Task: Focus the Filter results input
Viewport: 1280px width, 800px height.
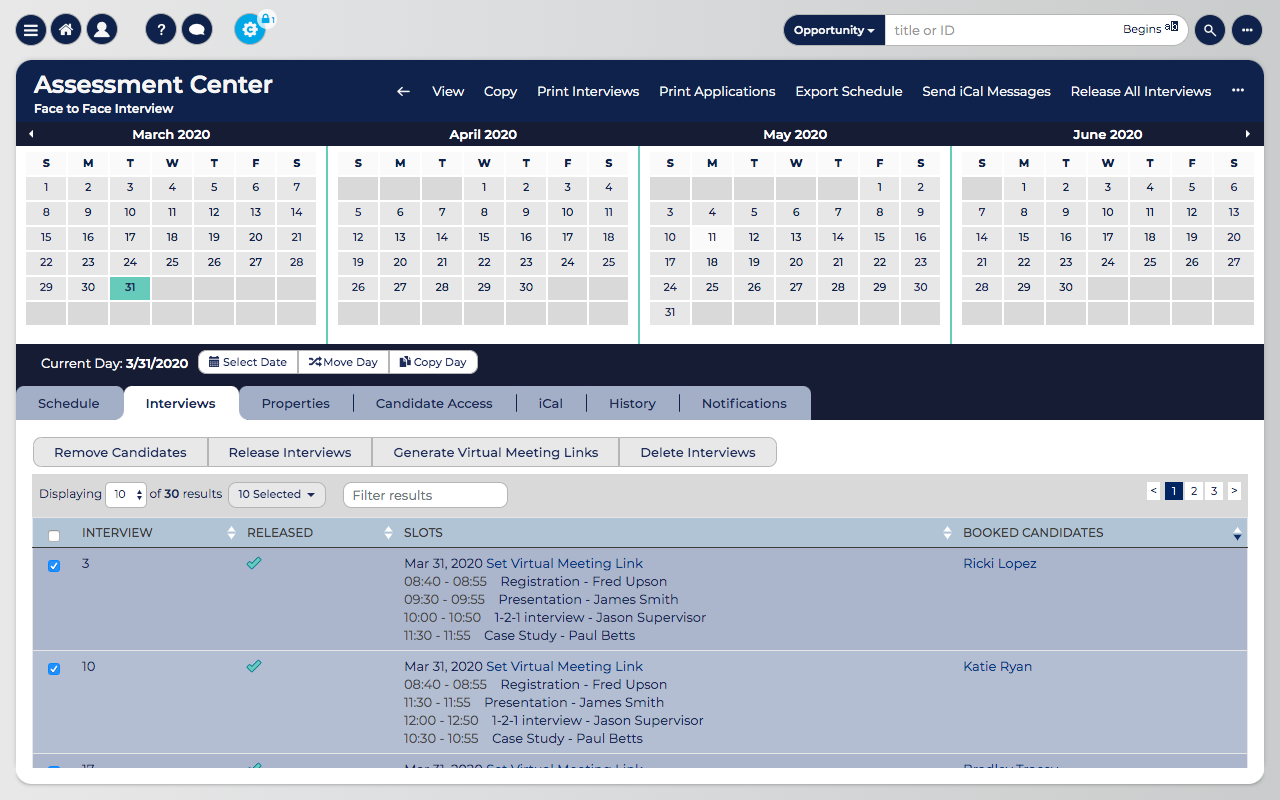Action: pos(425,495)
